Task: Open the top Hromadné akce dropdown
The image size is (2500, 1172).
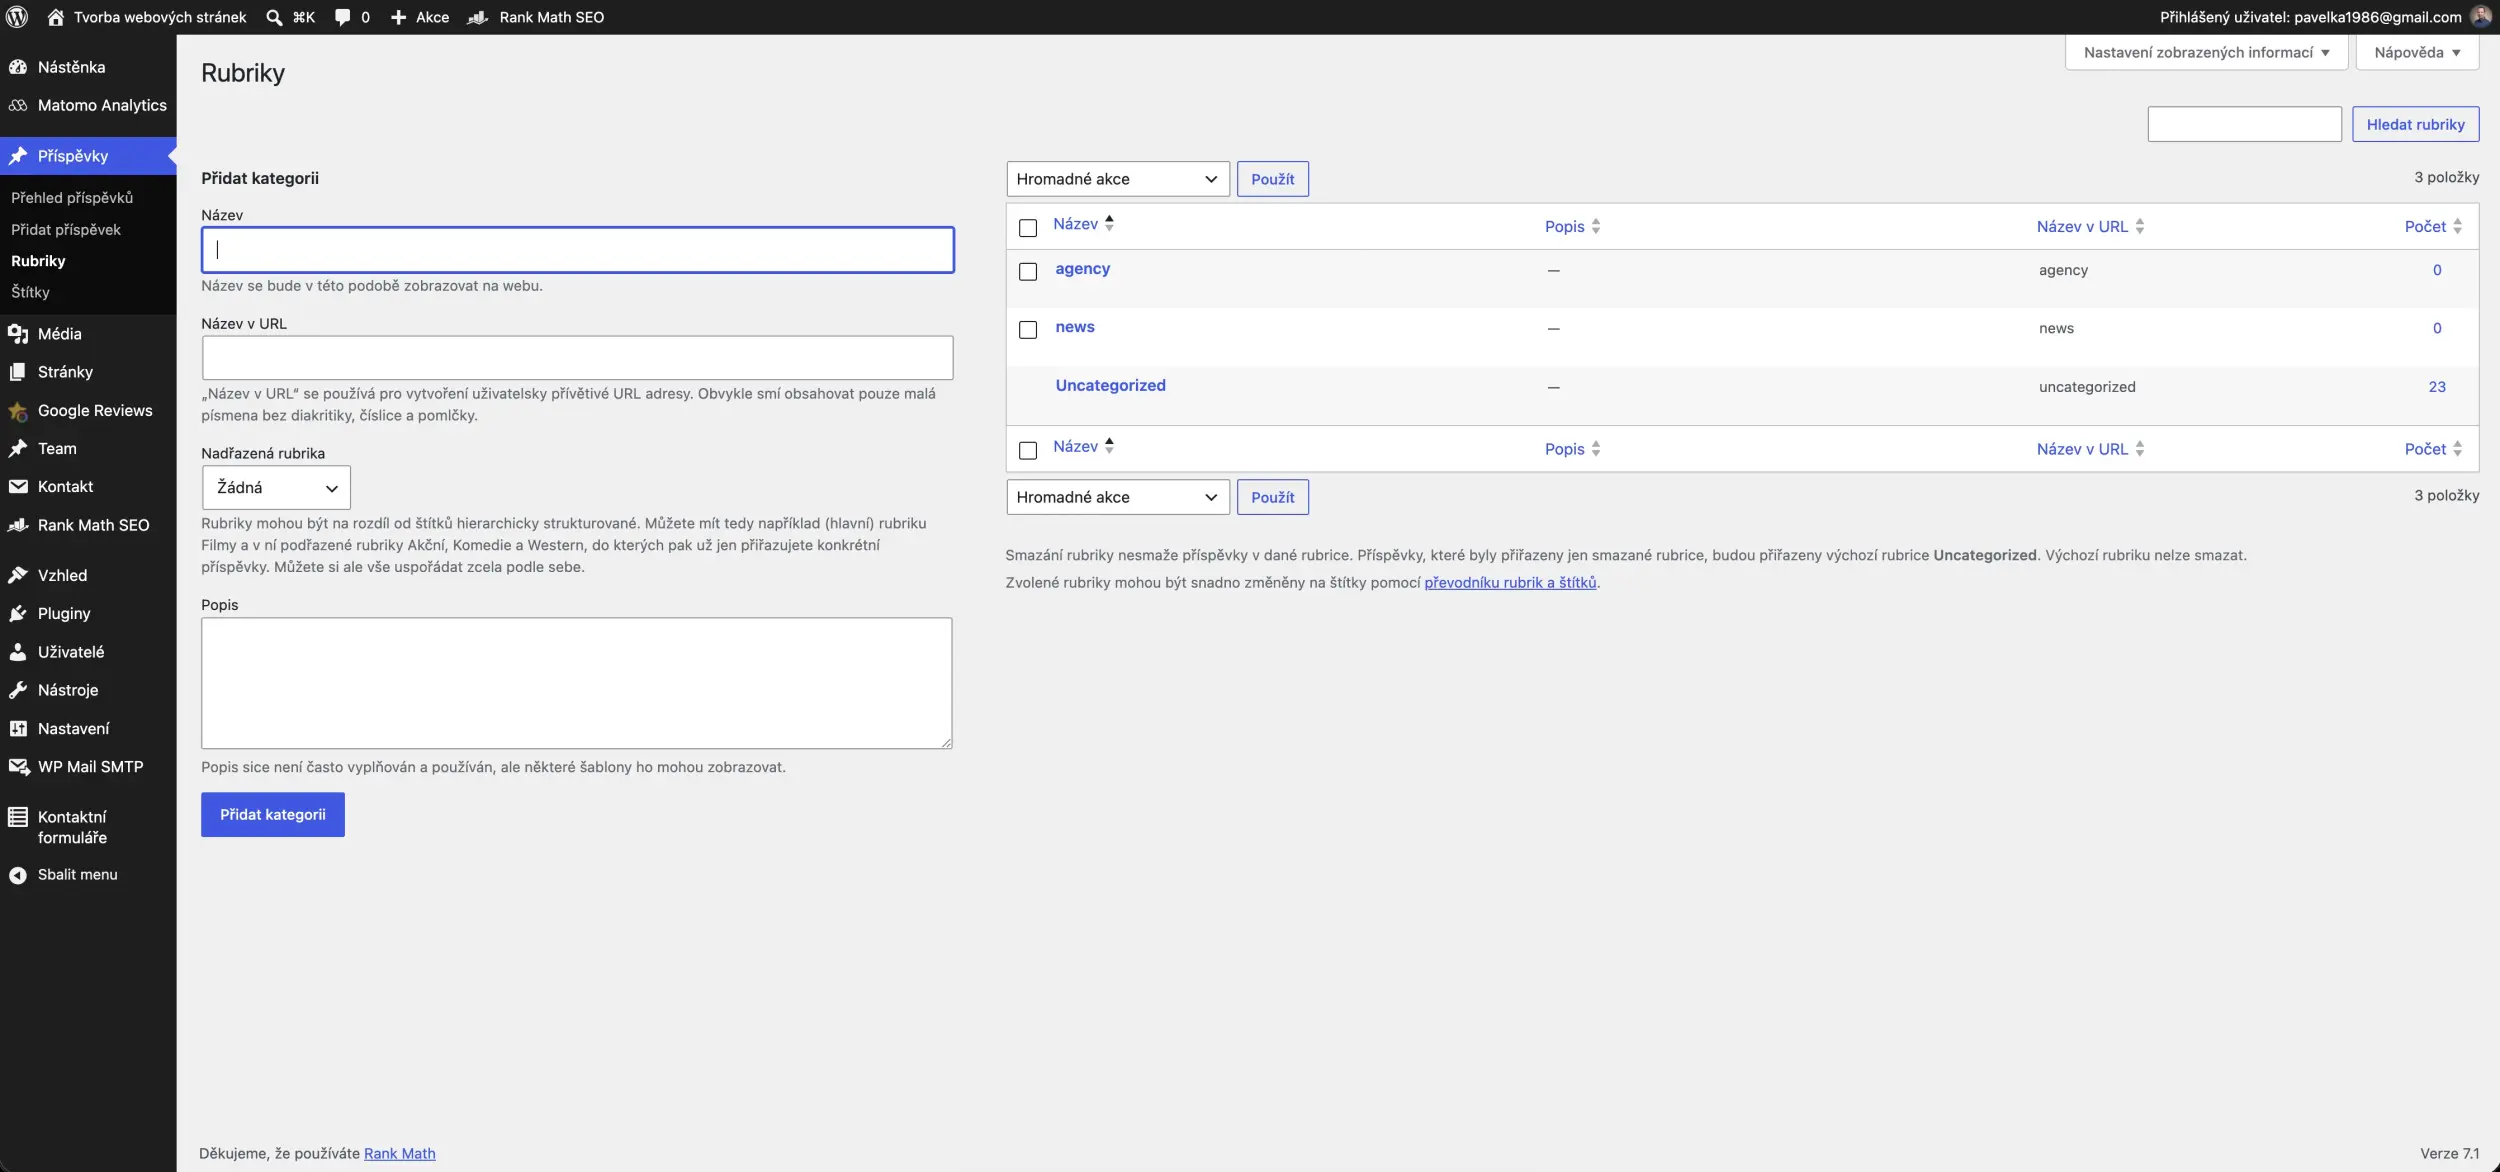Action: tap(1118, 179)
